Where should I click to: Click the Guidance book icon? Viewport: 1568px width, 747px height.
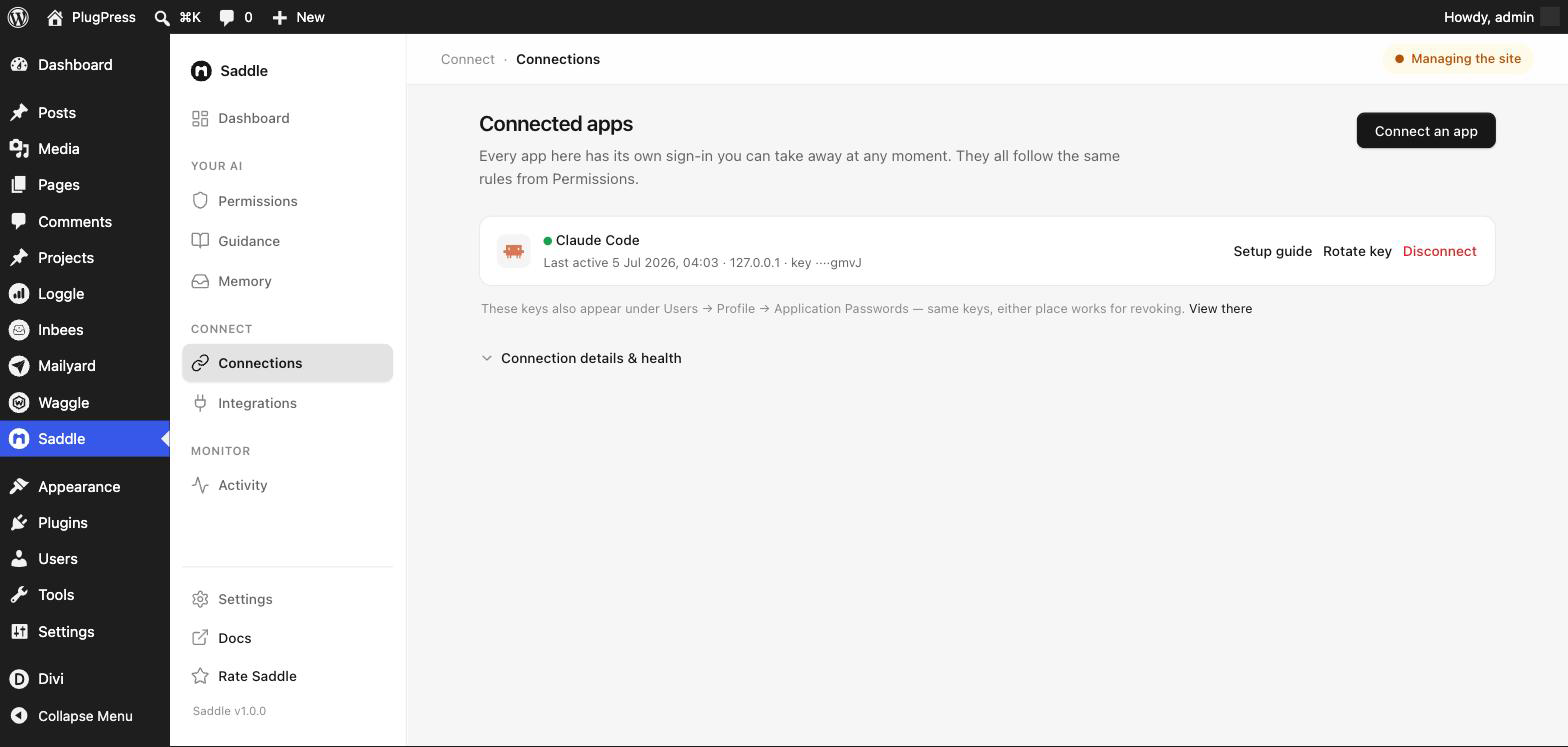200,241
